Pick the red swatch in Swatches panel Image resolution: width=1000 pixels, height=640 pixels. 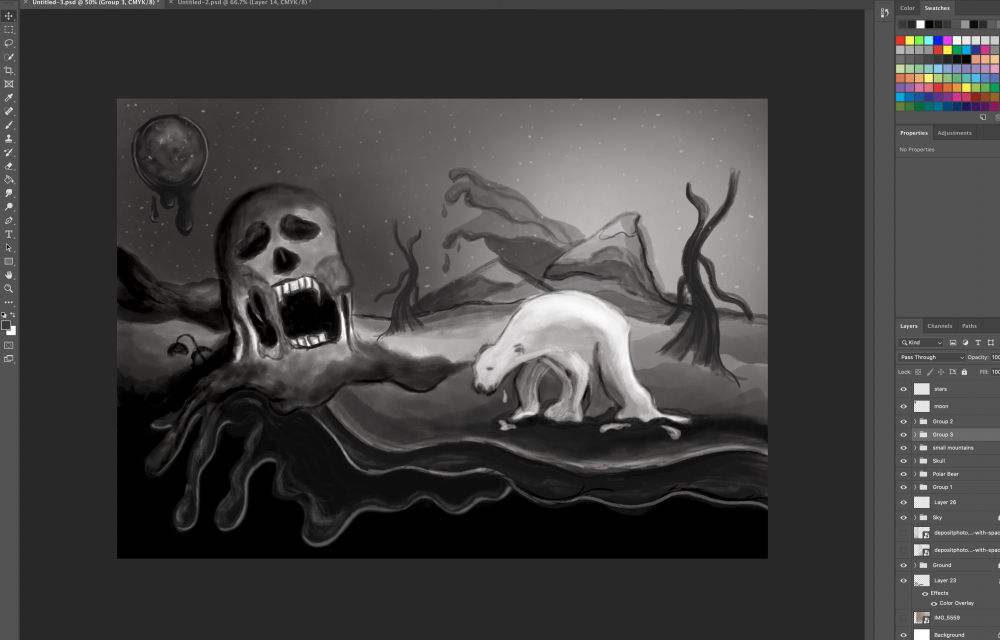pos(901,40)
